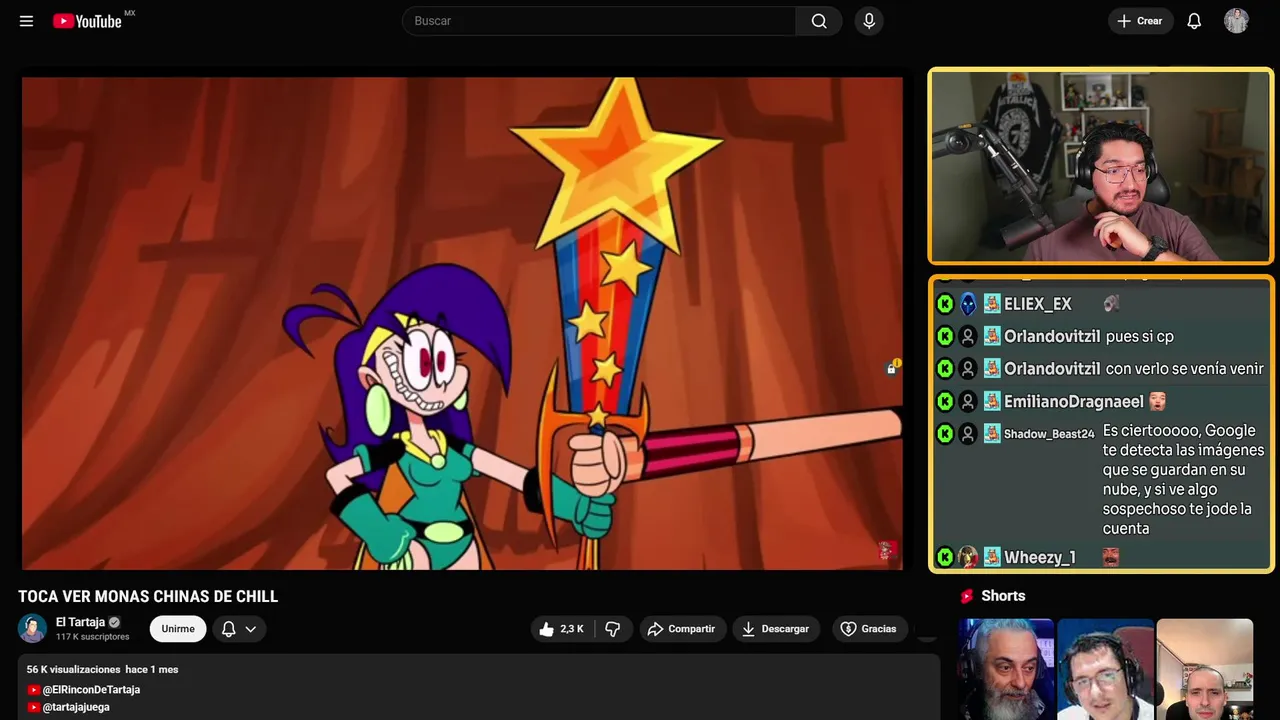Click the ELIEX_EX username in chat
The height and width of the screenshot is (720, 1280).
pyautogui.click(x=1038, y=304)
